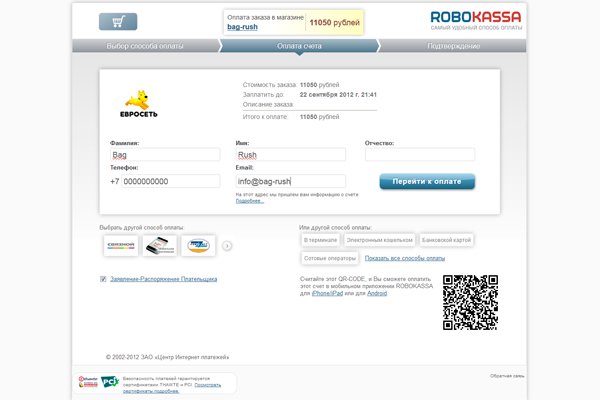
Task: Pick the Банковской картой option
Action: tap(446, 240)
